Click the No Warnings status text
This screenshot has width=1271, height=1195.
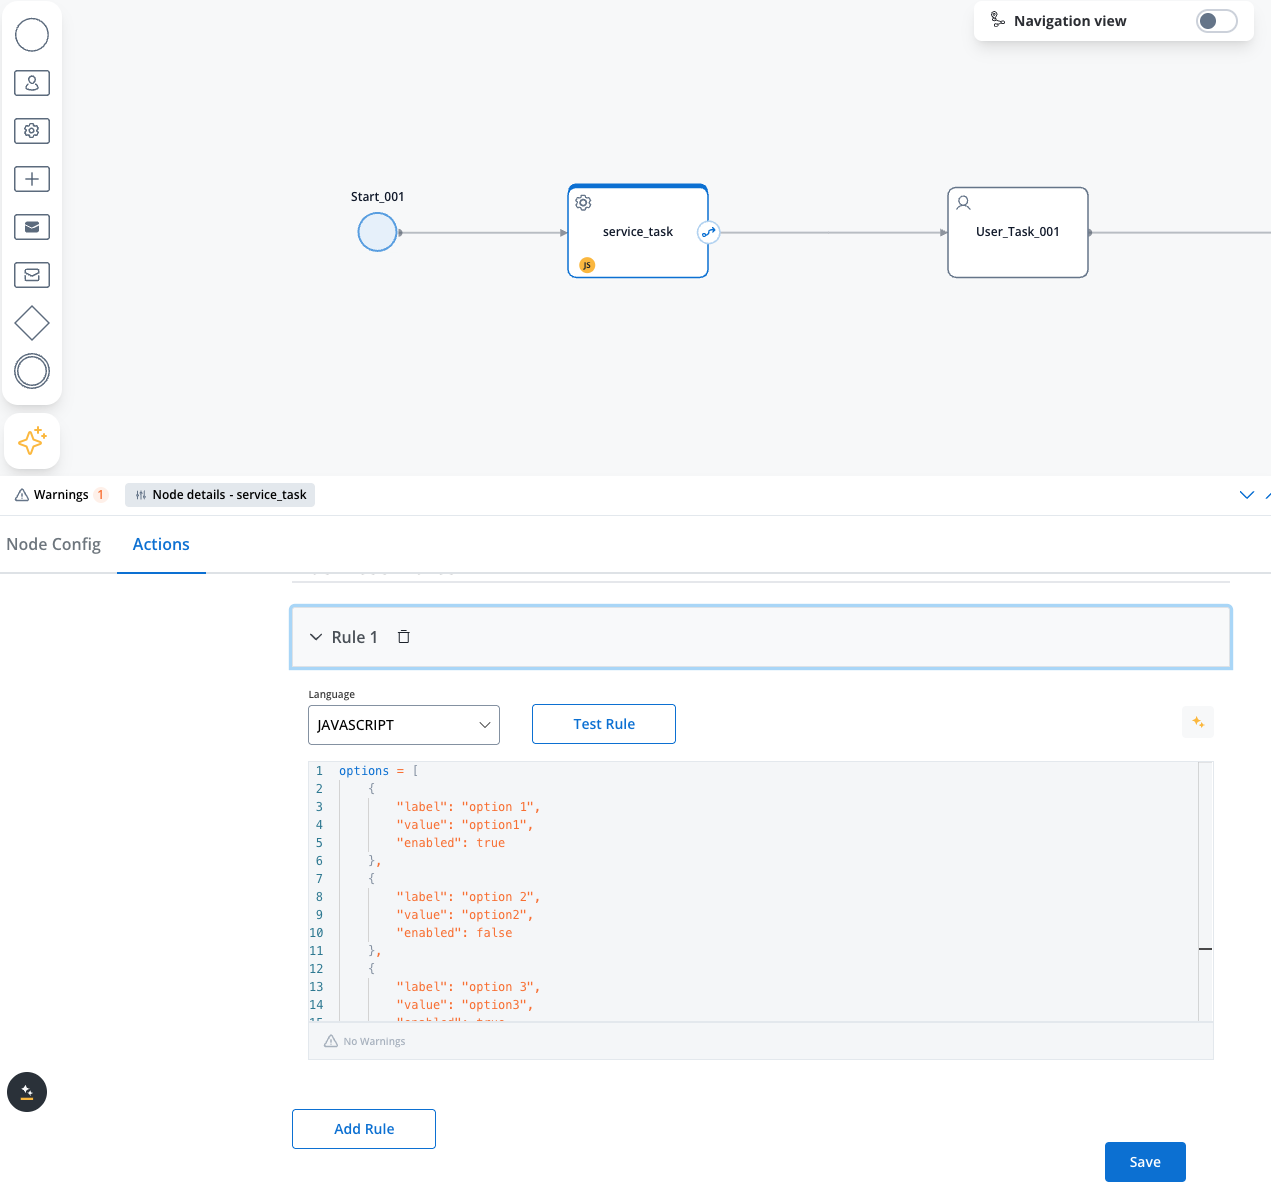374,1041
